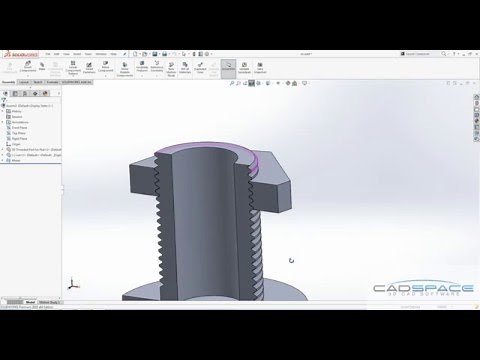Click the Mate tool in the ribbon
Viewport: 480px width, 360px height.
coord(42,66)
